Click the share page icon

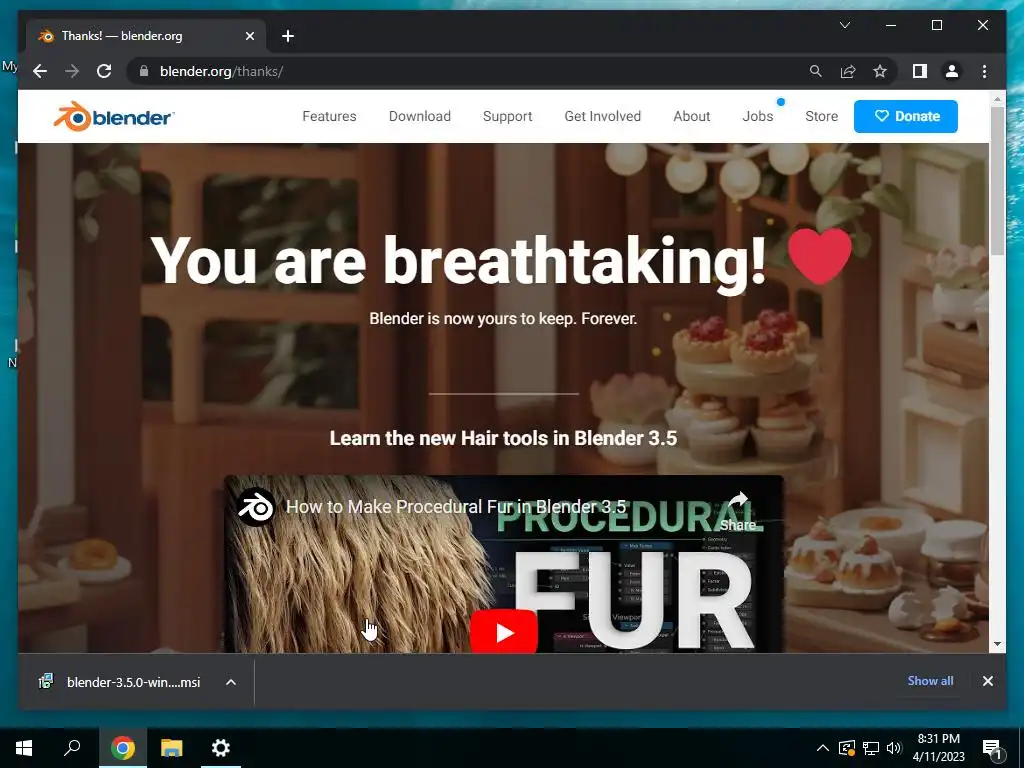click(848, 71)
